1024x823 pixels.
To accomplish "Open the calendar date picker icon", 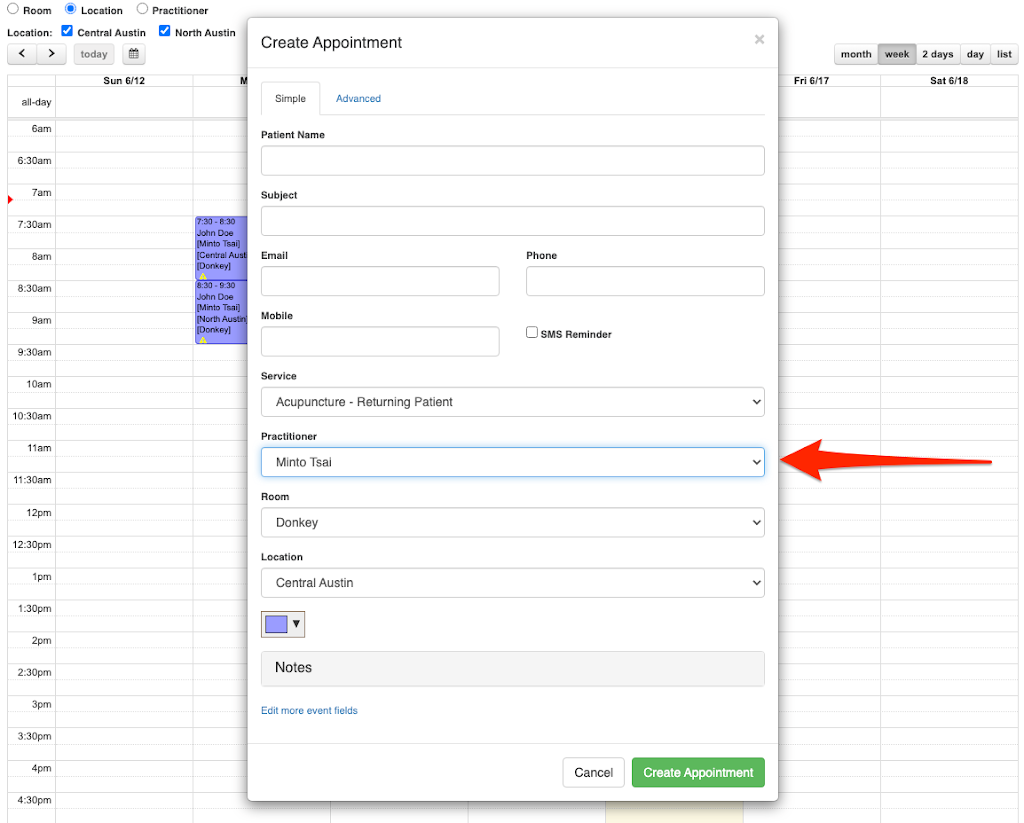I will click(x=133, y=54).
